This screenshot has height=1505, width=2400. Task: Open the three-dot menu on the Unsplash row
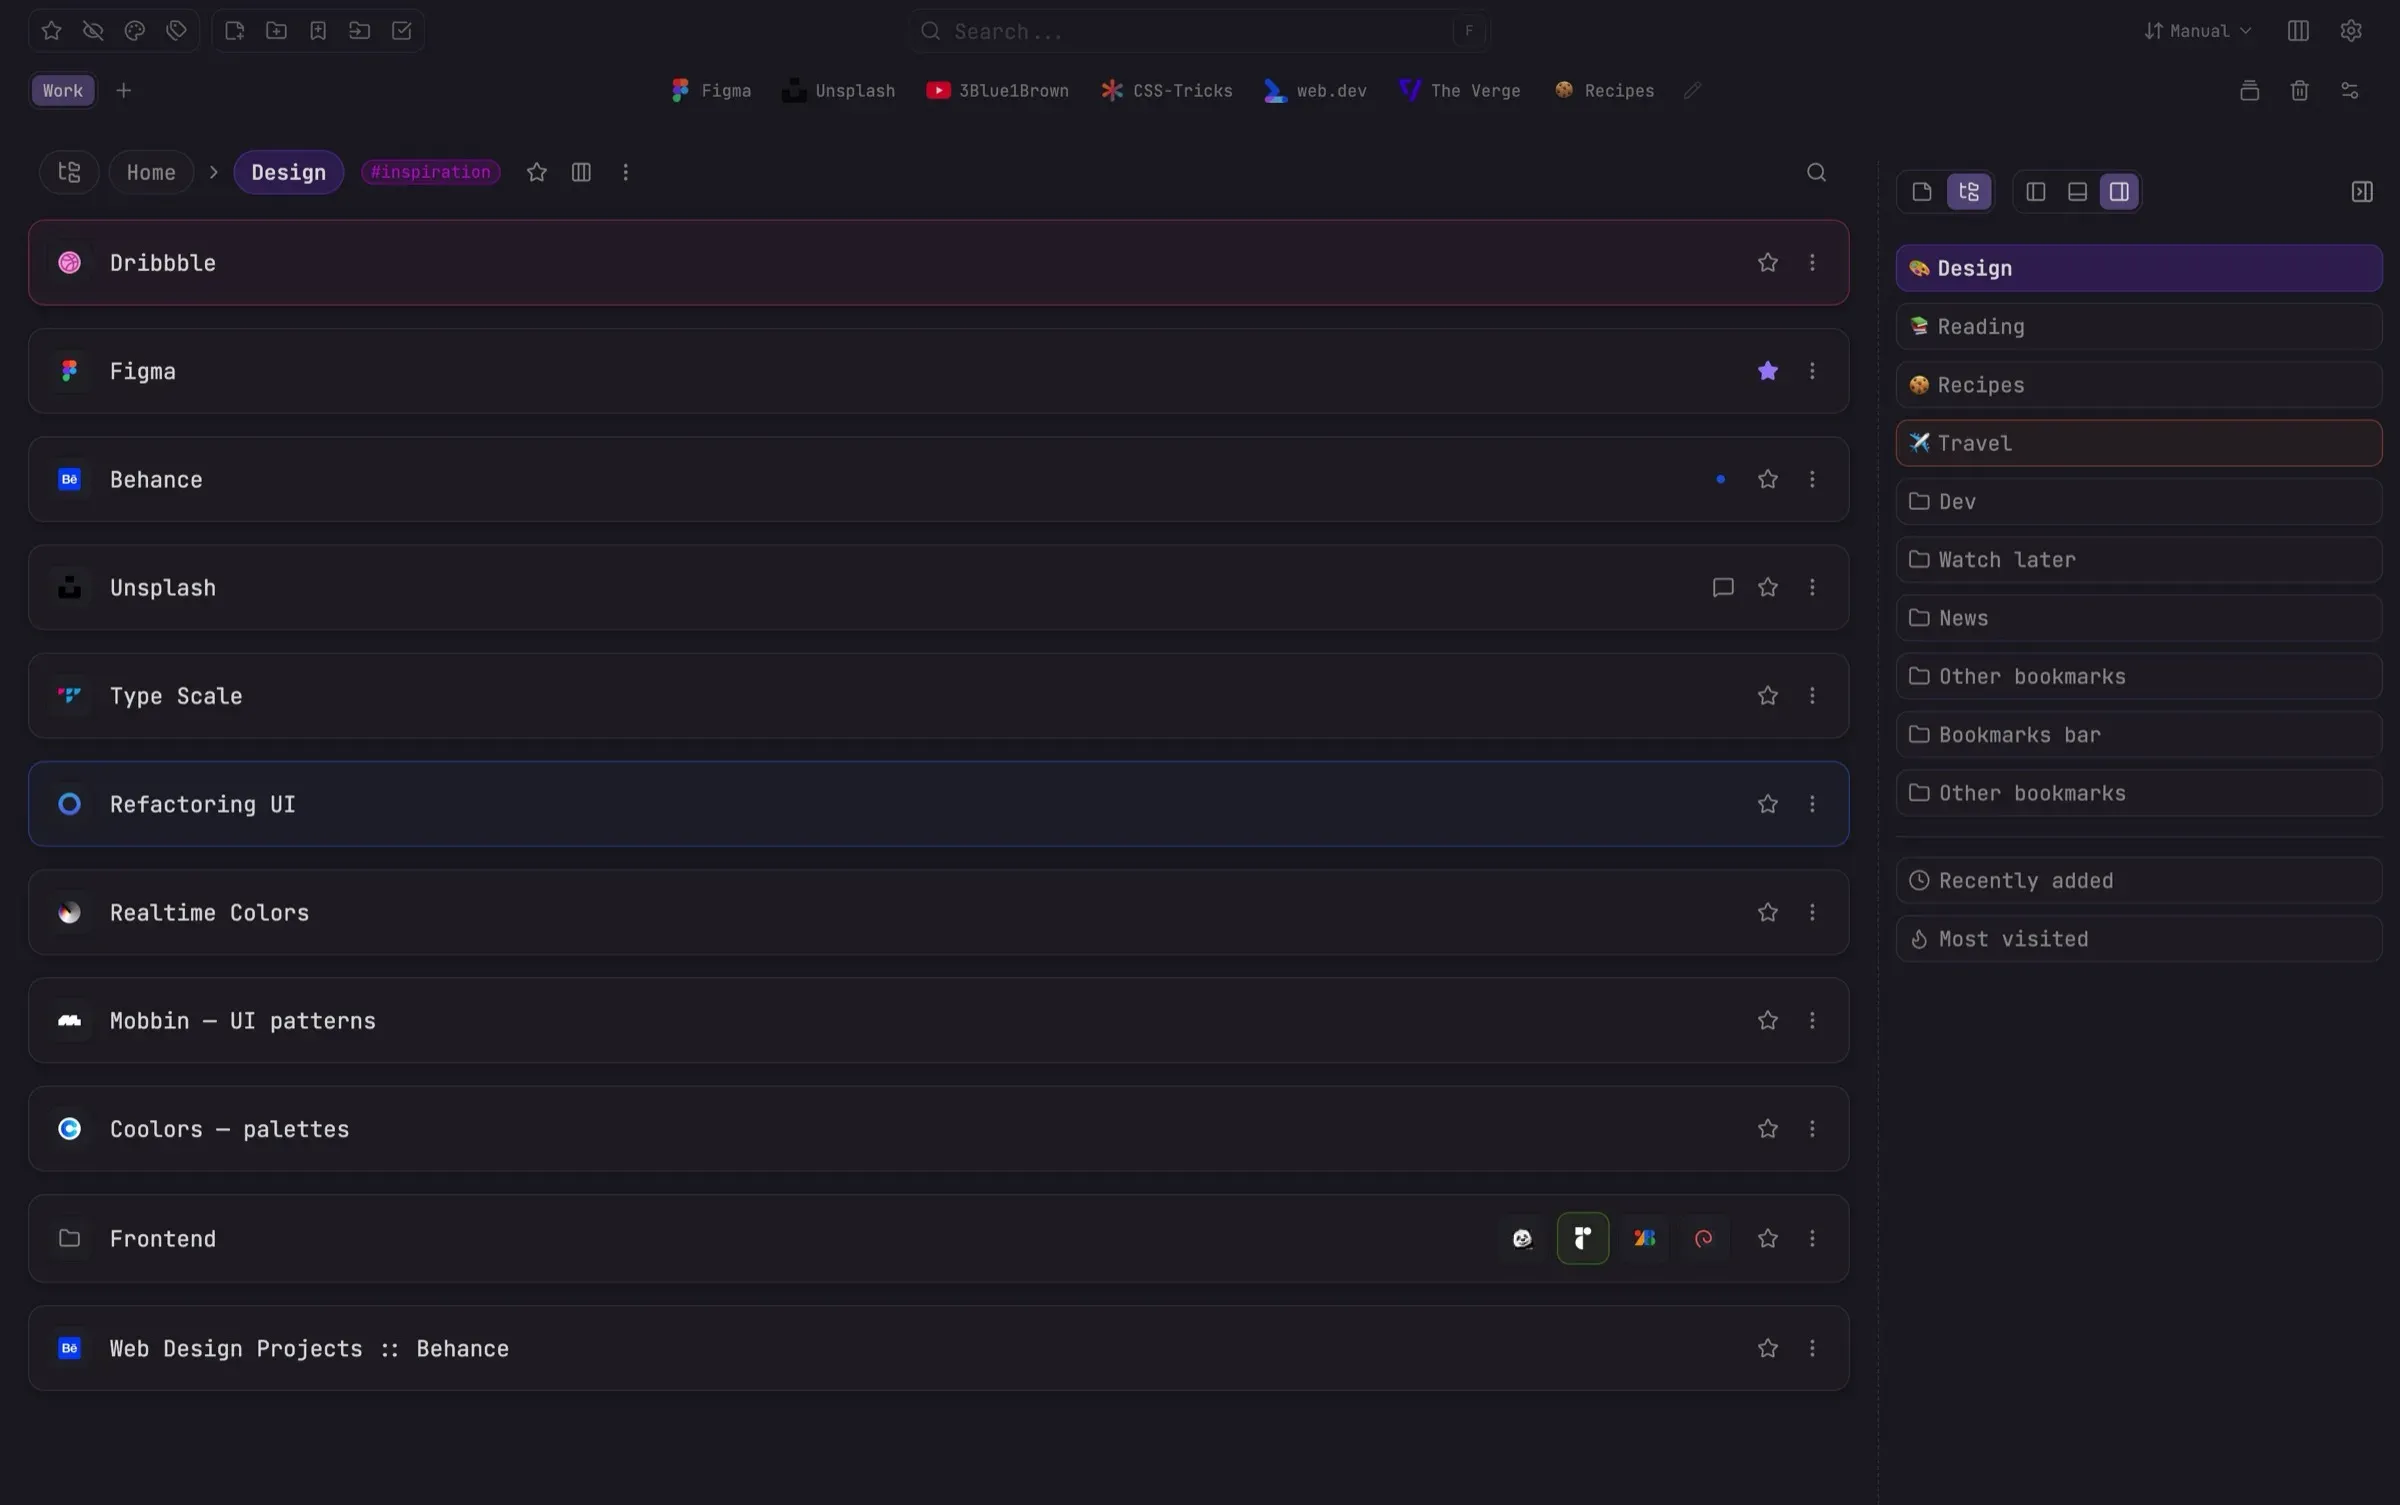coord(1812,588)
